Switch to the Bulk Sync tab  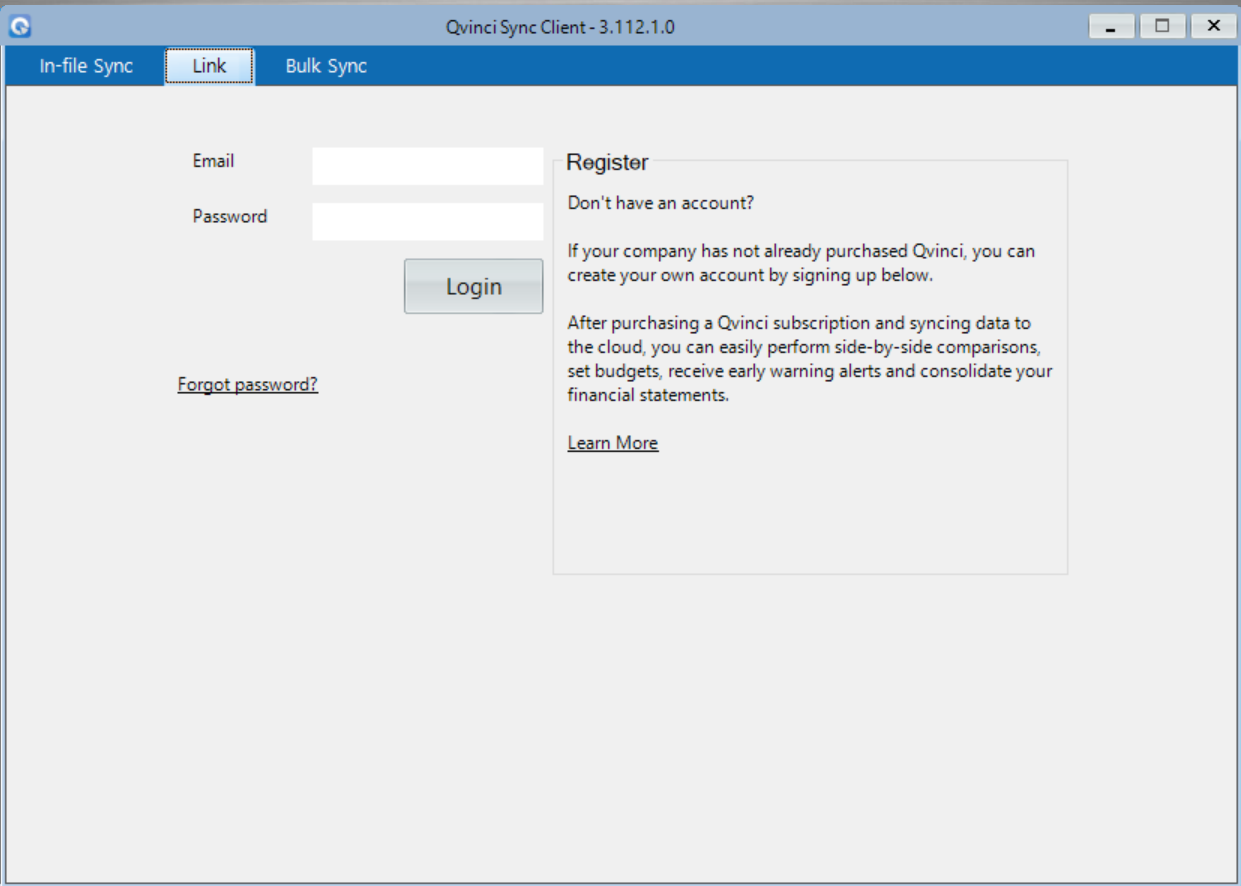326,66
